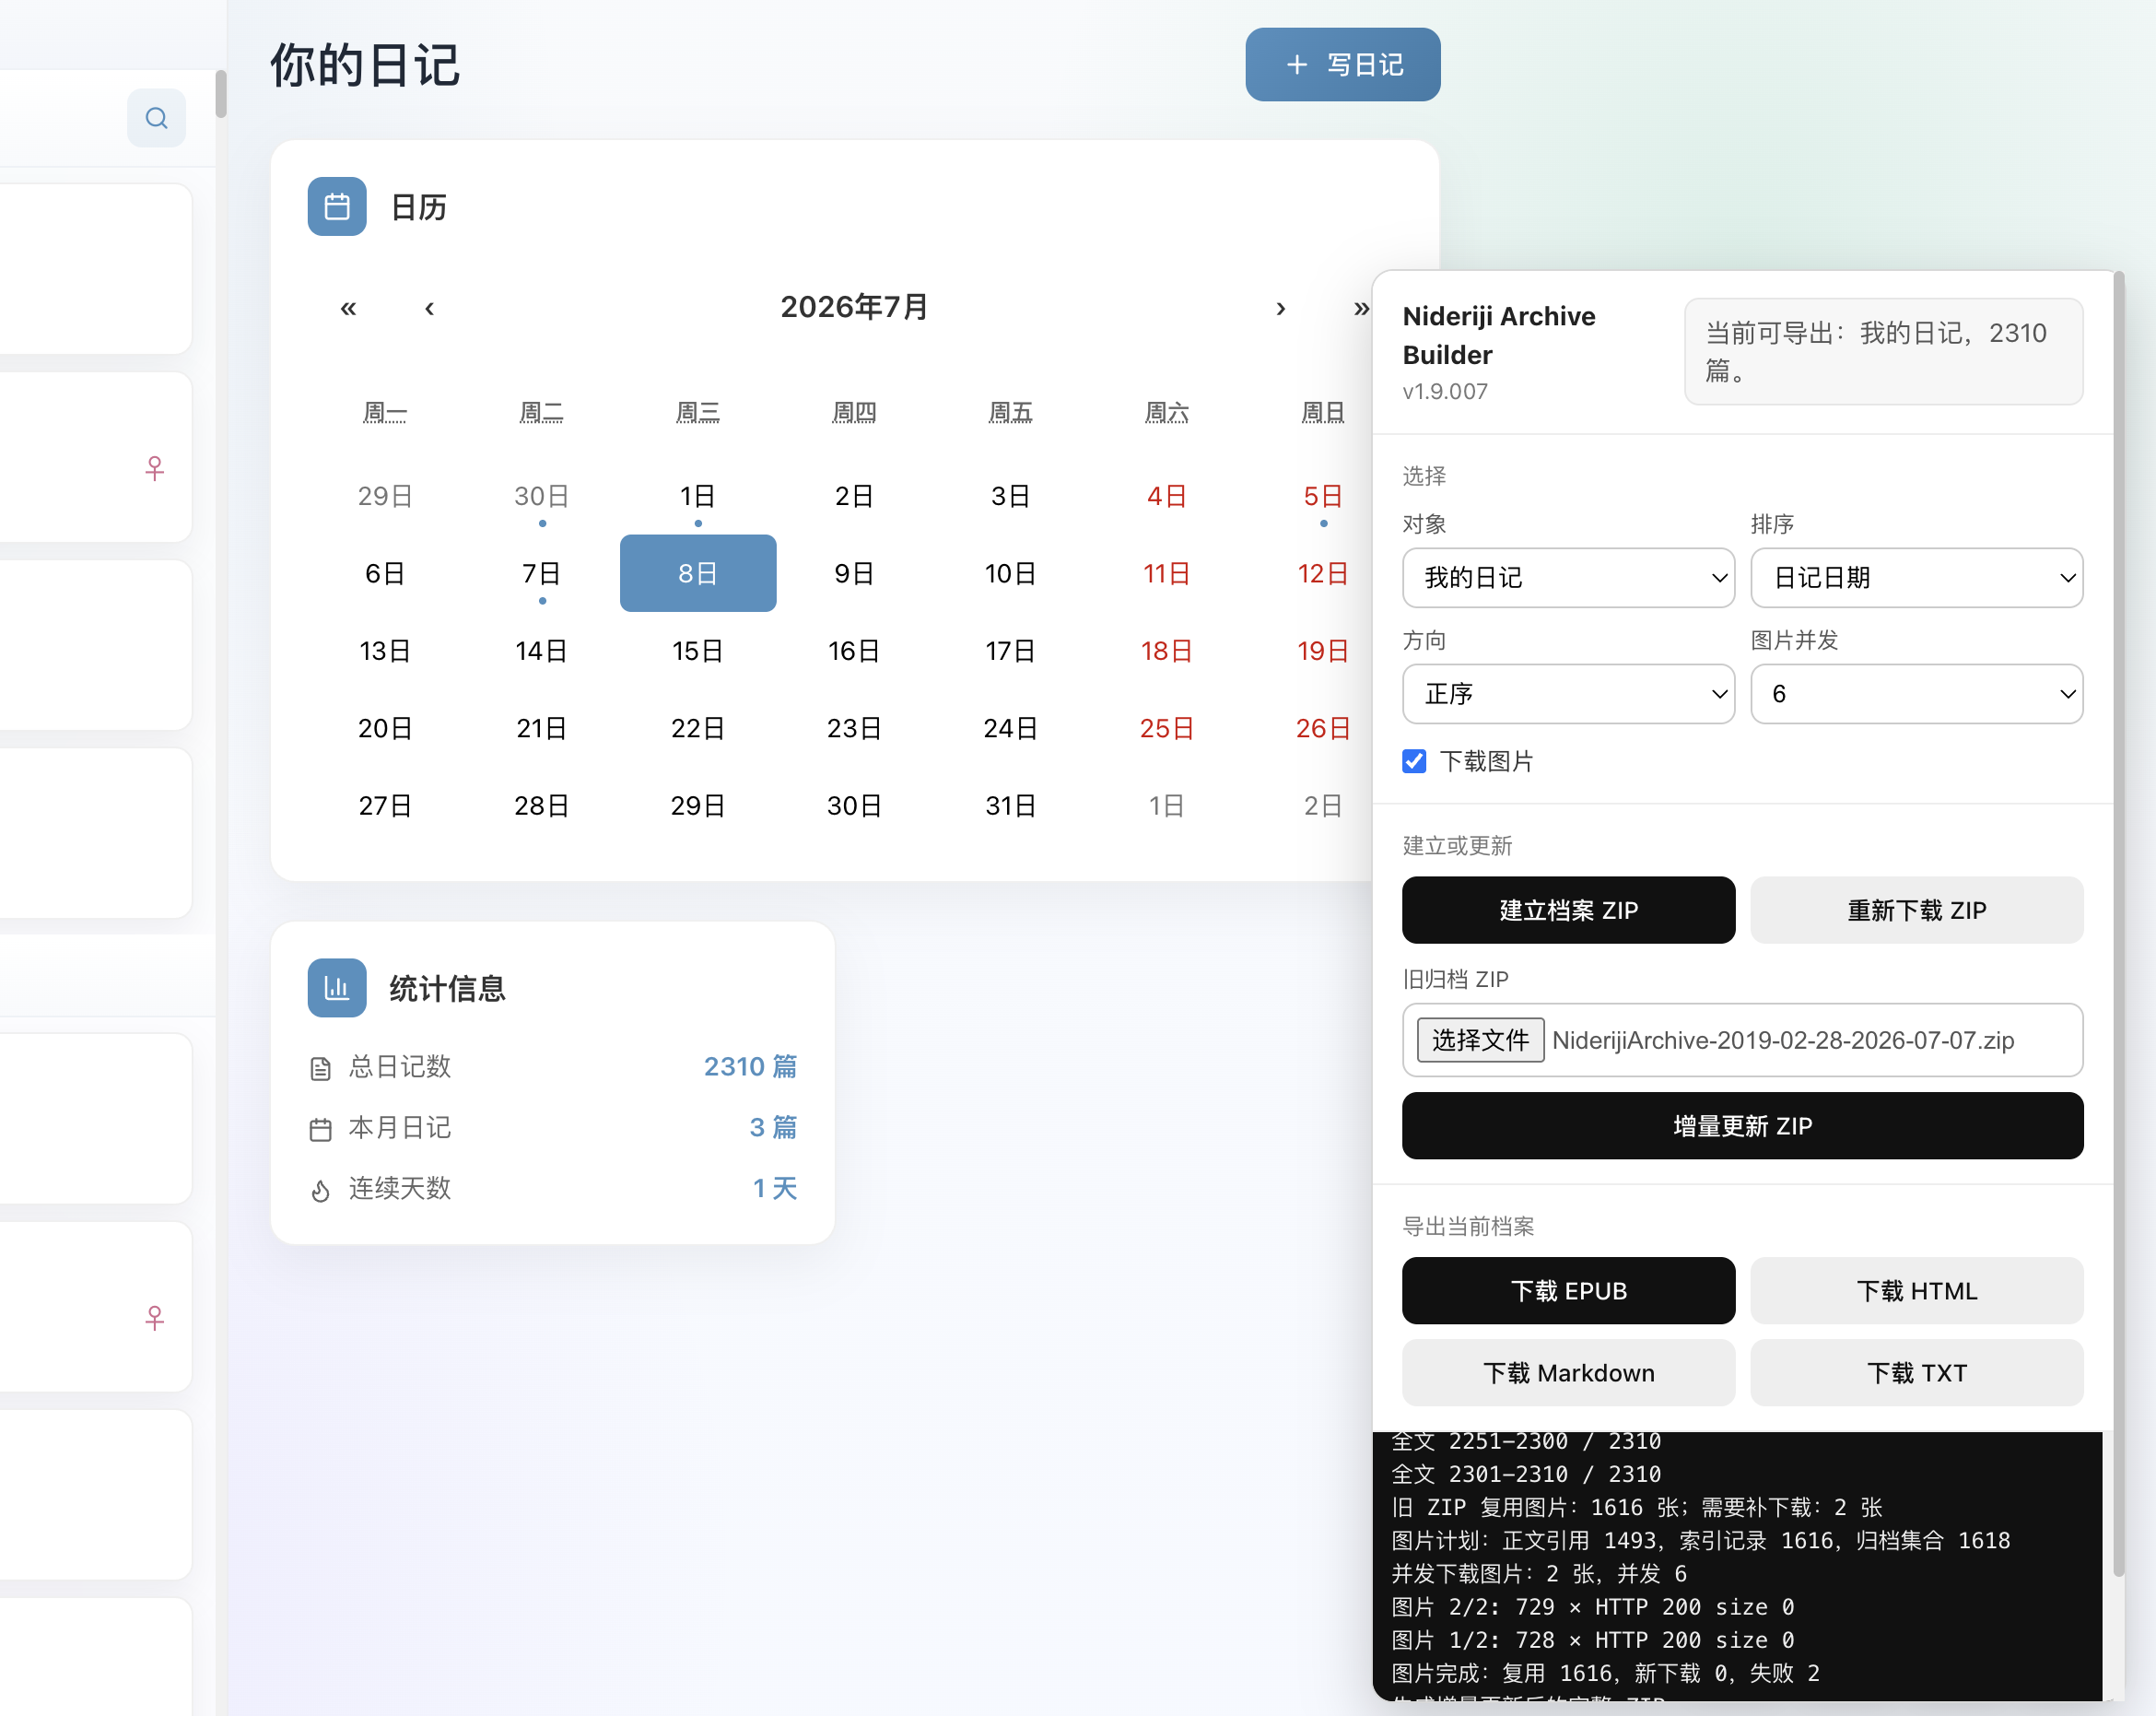
Task: Click the Archive Builder panel scrollbar
Action: click(2118, 924)
